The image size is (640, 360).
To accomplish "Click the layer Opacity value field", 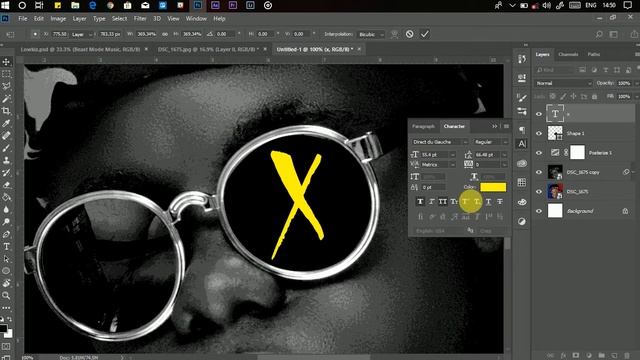I will 624,83.
